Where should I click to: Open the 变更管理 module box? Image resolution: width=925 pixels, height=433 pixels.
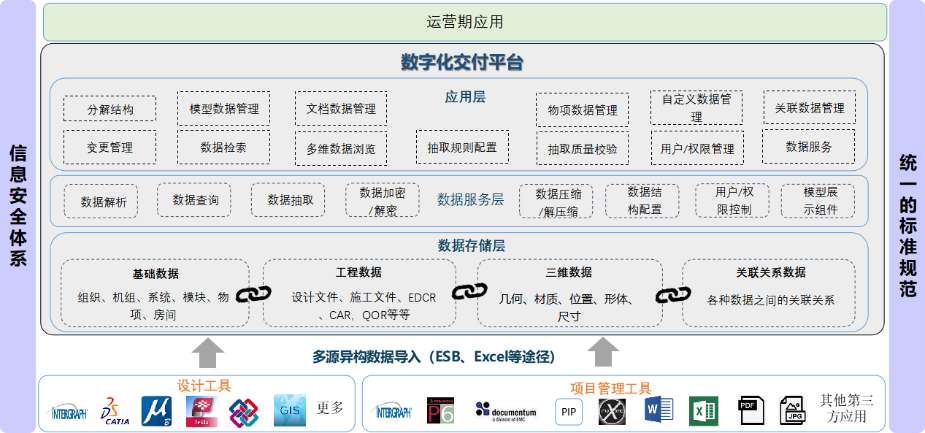point(110,147)
